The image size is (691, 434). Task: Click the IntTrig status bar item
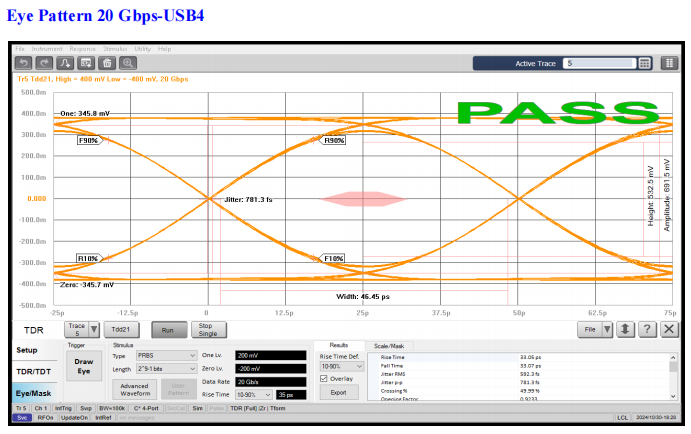point(64,408)
